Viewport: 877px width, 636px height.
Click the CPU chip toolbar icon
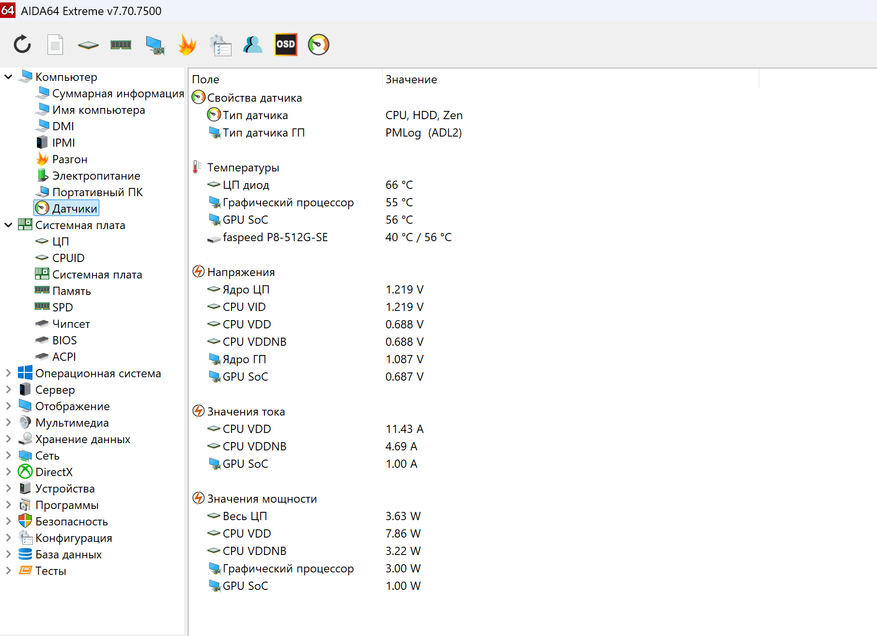tap(88, 45)
